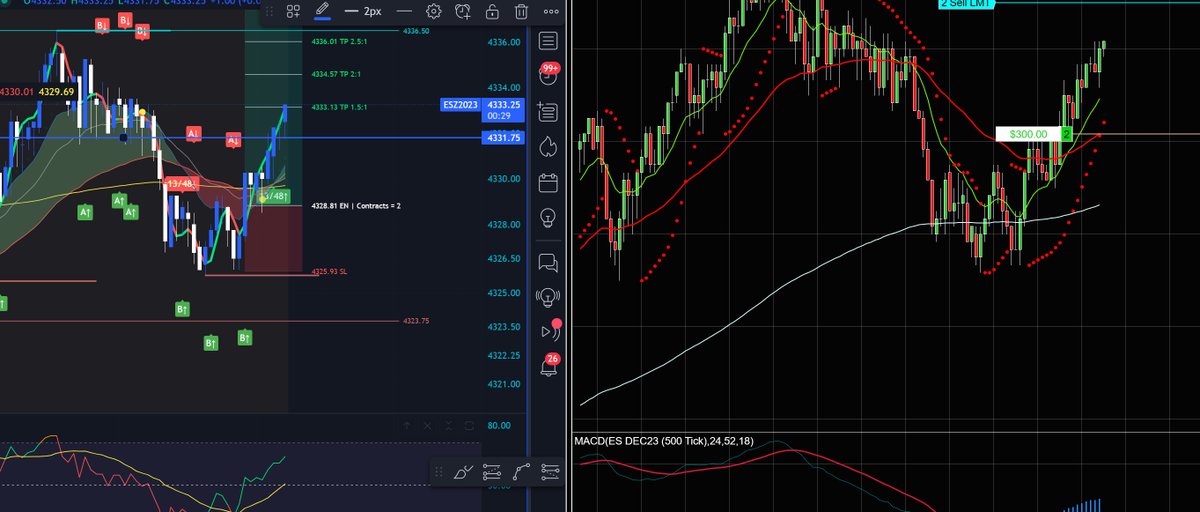1200x512 pixels.
Task: Click the 4331.75 blue price line label
Action: click(503, 137)
